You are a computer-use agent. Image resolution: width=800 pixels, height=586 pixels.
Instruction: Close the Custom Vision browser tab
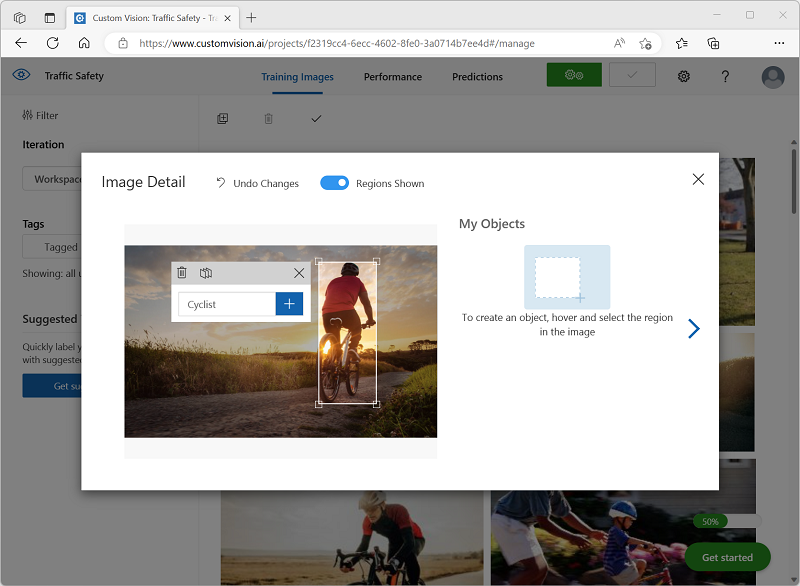(x=228, y=18)
